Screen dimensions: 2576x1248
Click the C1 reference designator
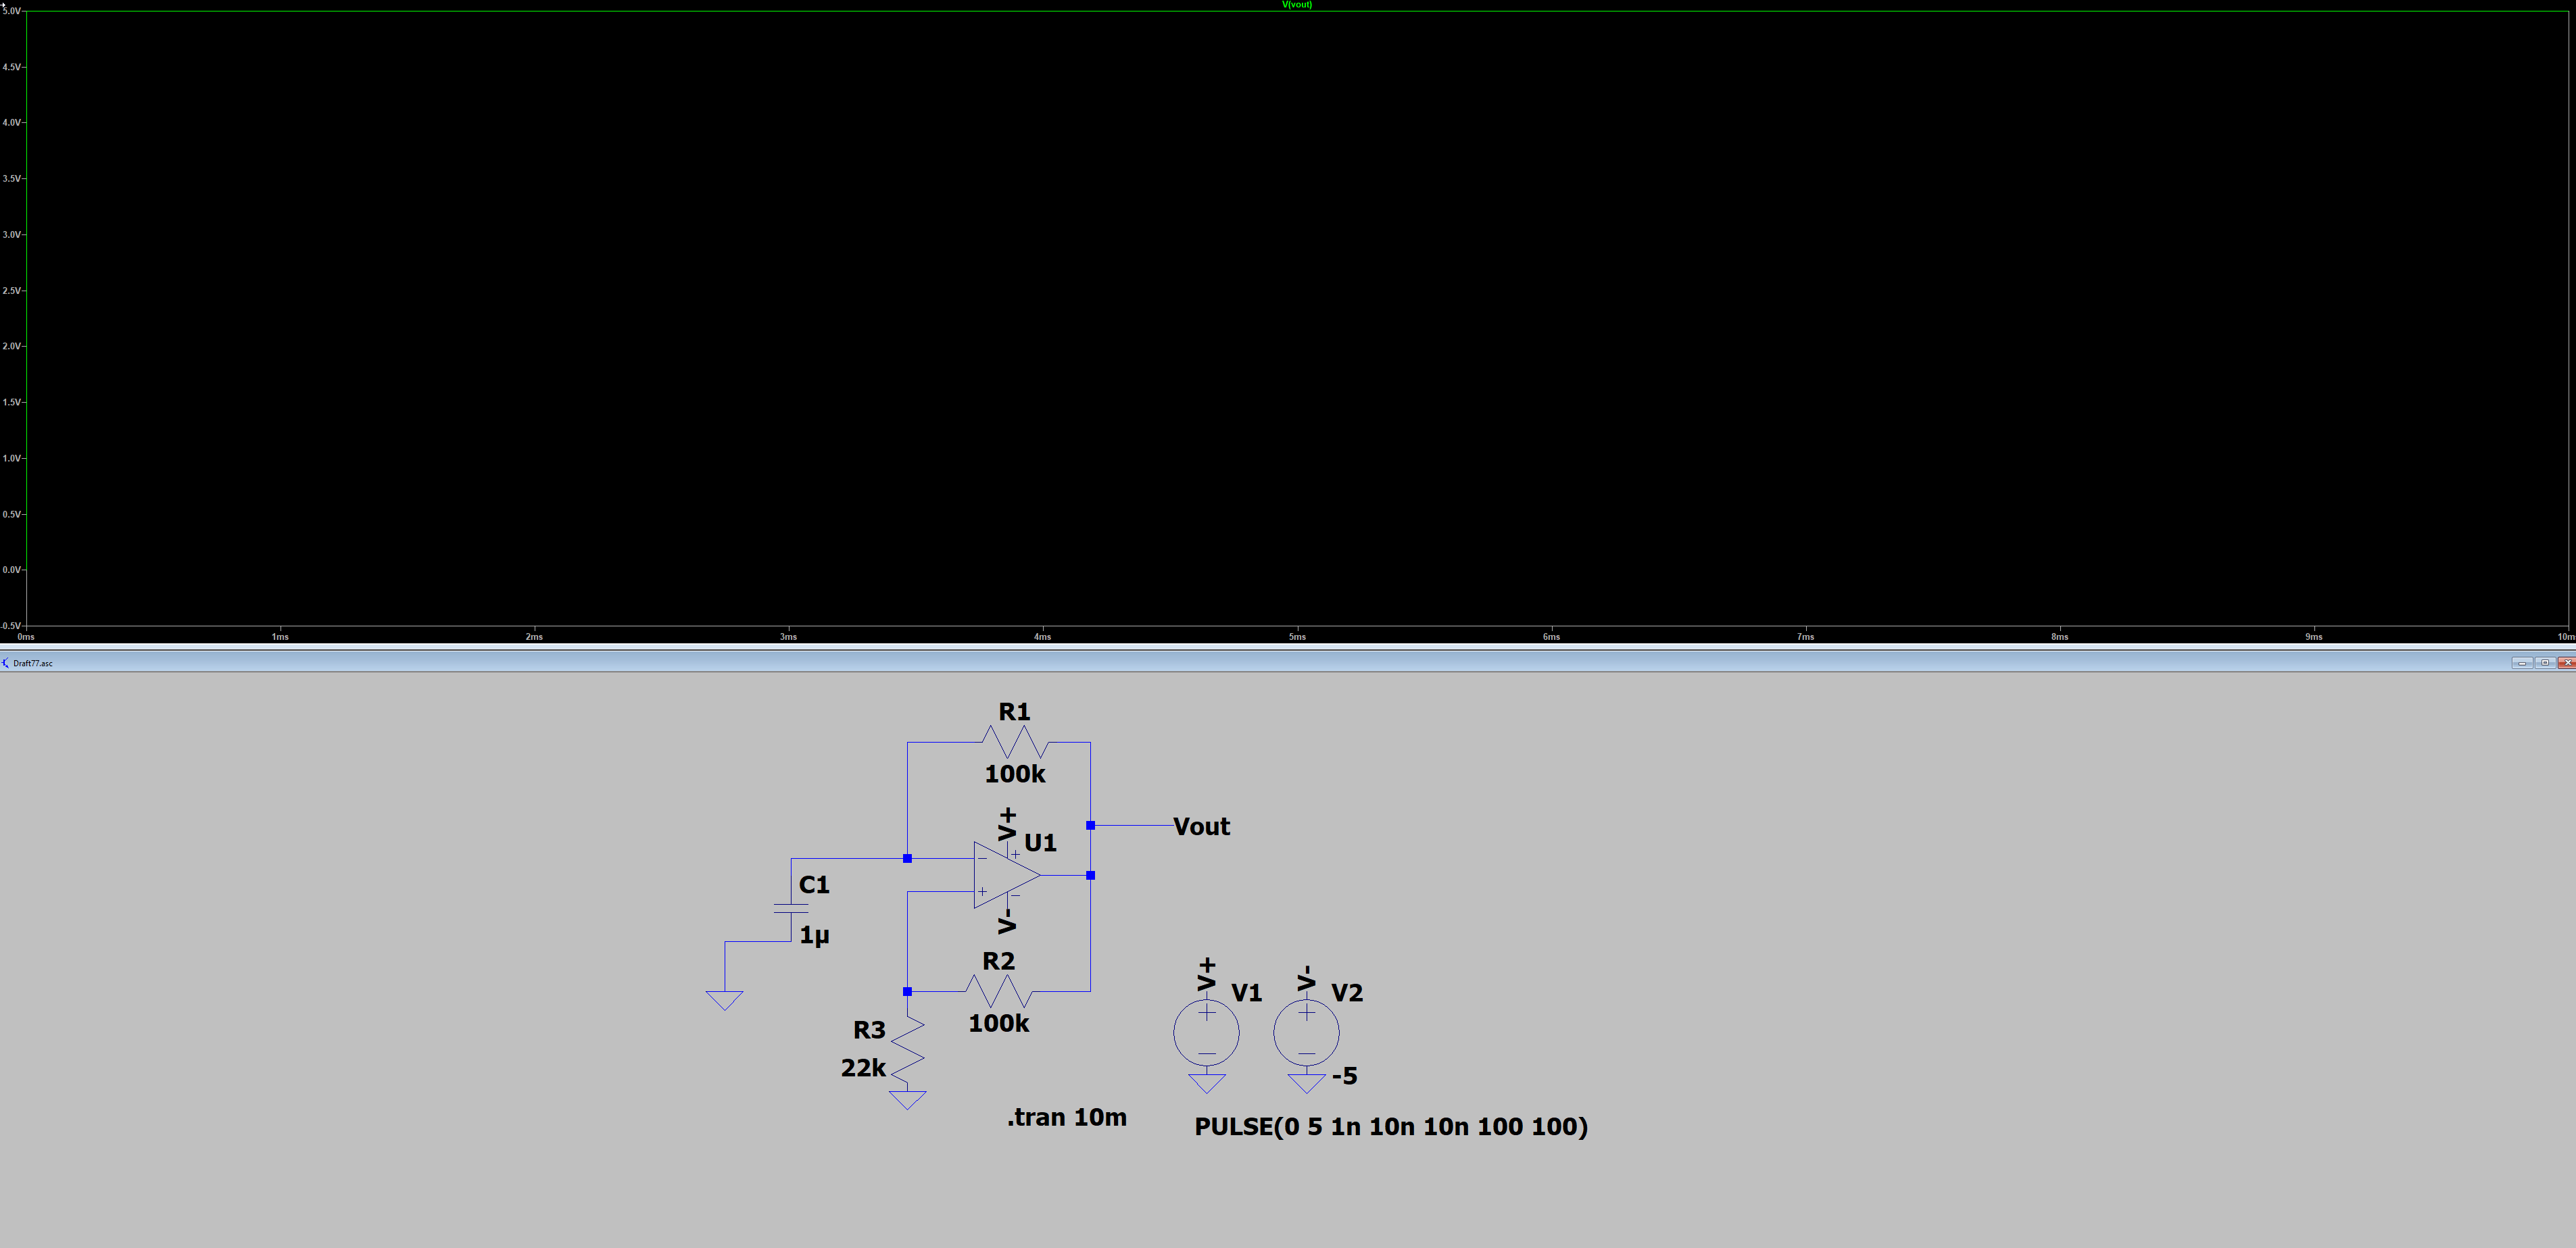click(x=814, y=885)
